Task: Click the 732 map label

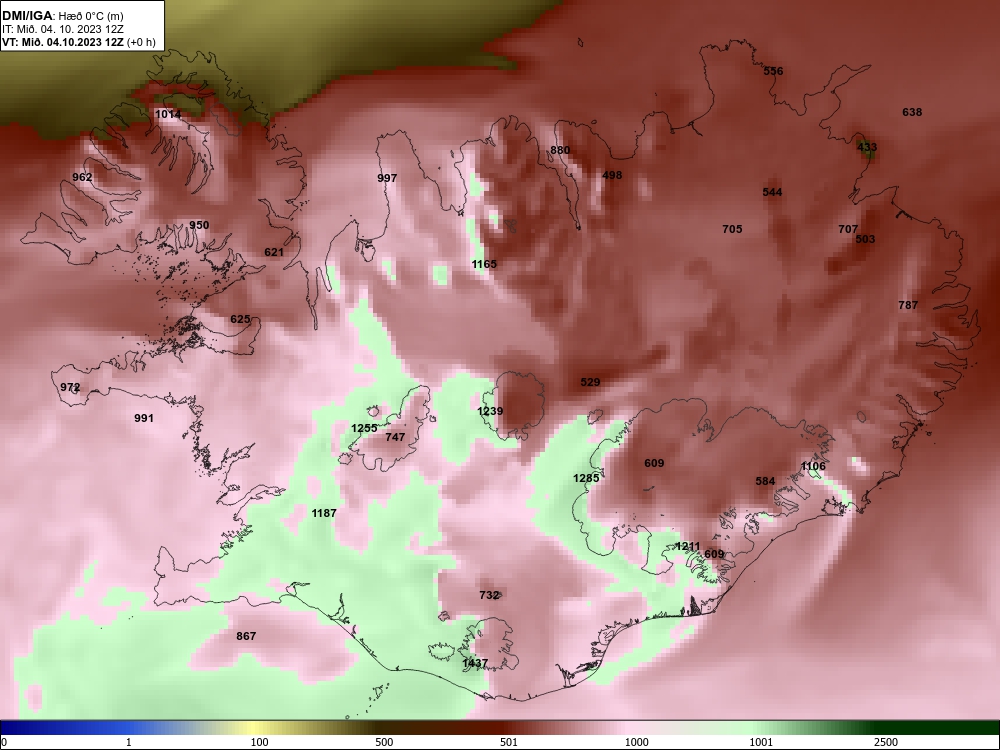Action: pyautogui.click(x=489, y=595)
